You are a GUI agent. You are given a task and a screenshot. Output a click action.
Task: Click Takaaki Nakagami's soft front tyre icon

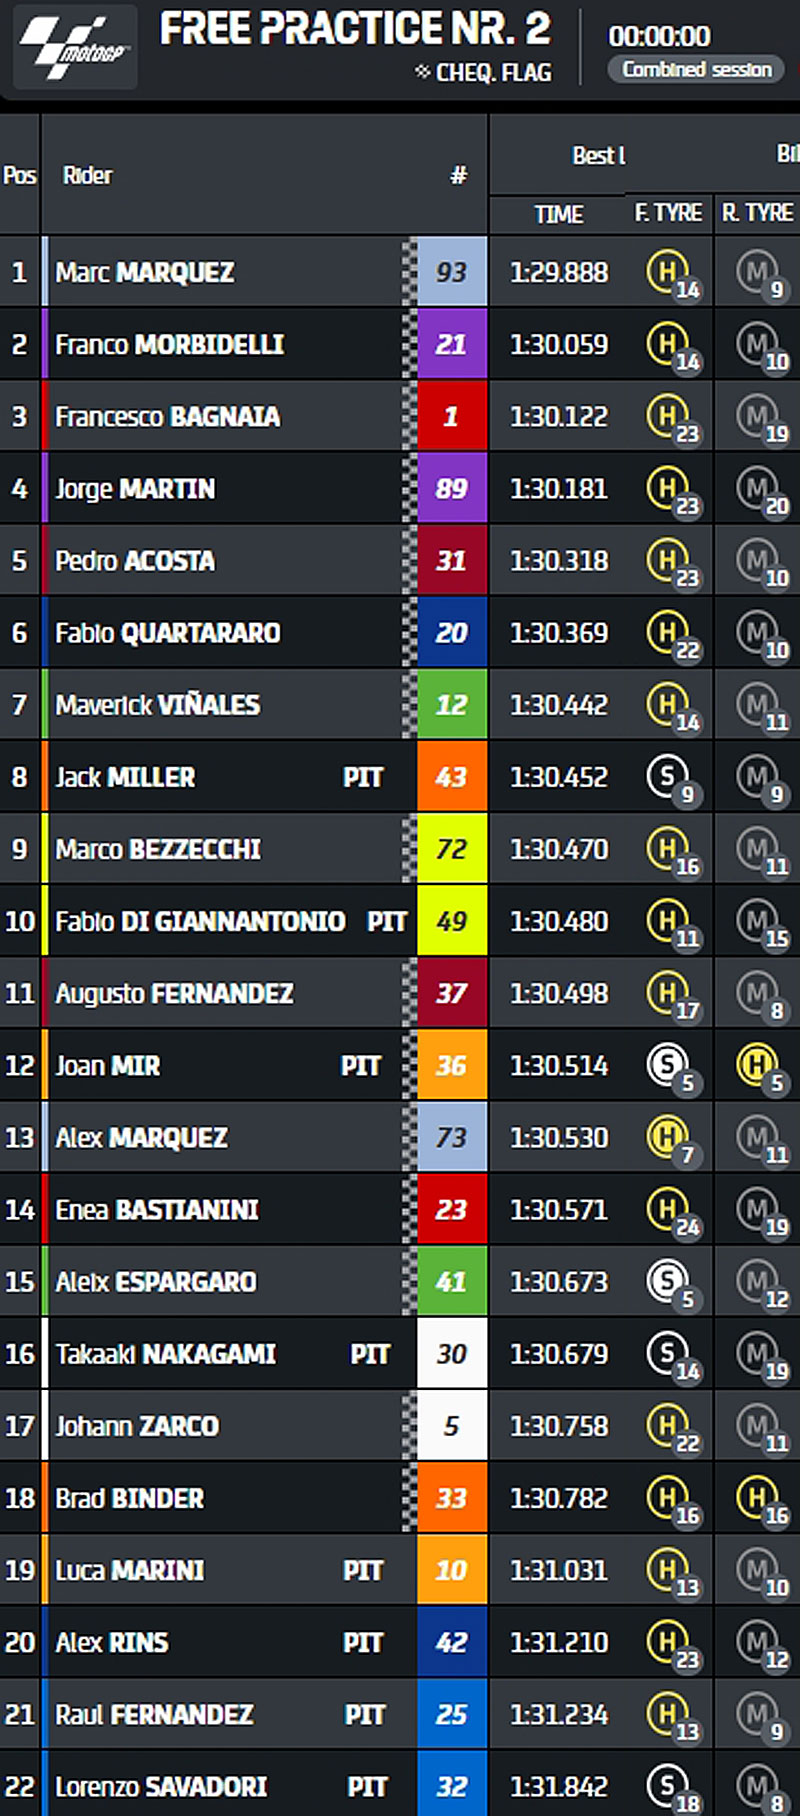(665, 1352)
